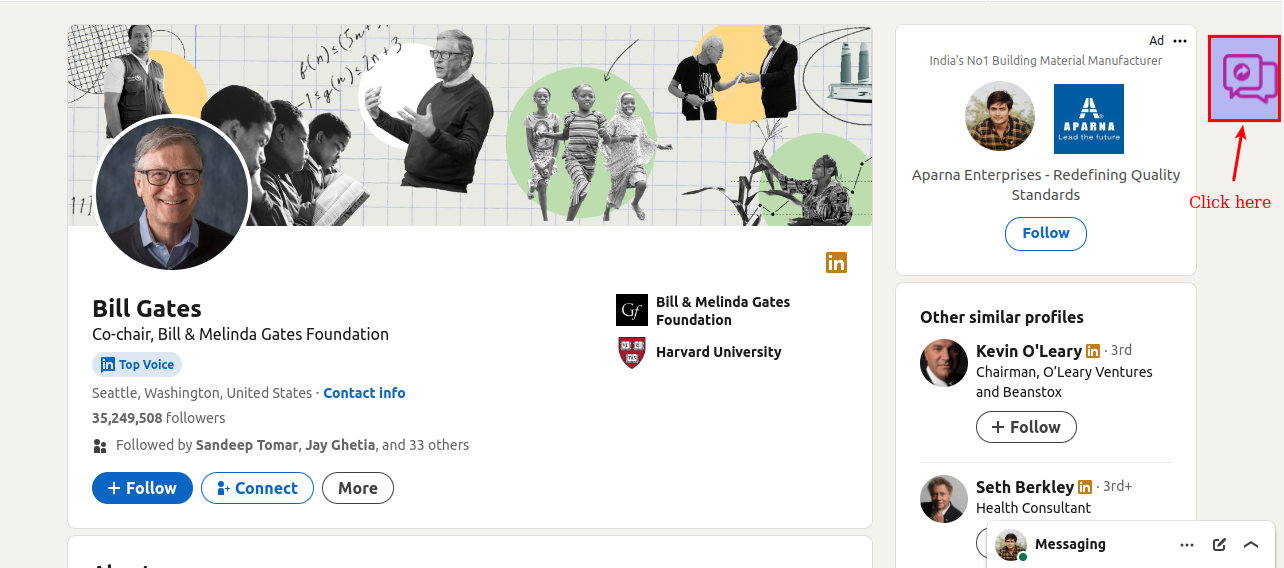Open the More actions dropdown
The image size is (1284, 568).
358,488
